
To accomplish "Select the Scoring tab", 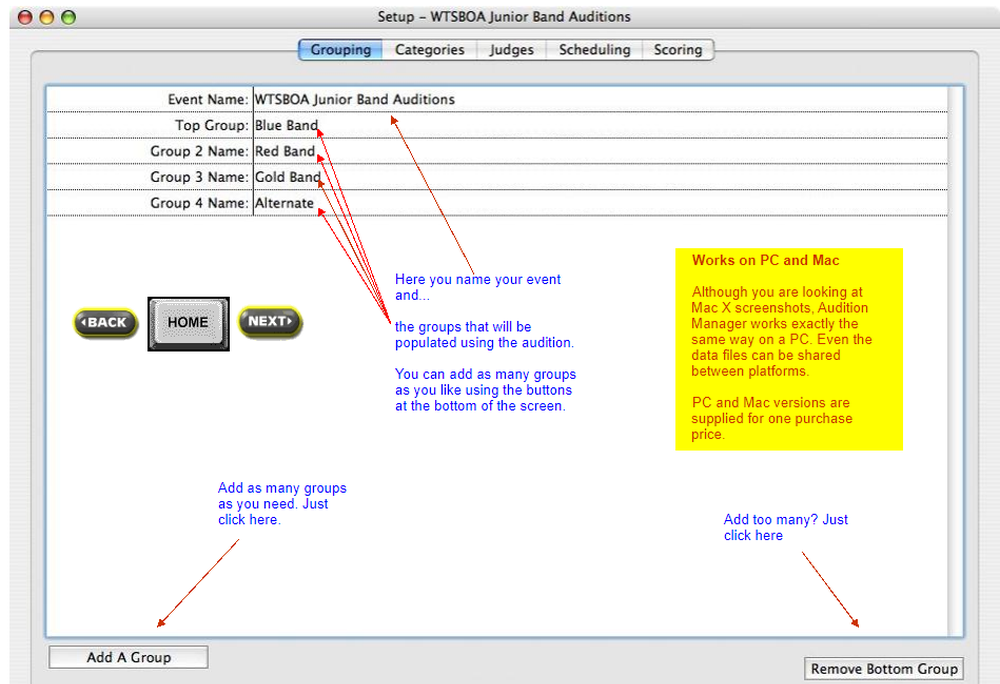I will click(677, 49).
